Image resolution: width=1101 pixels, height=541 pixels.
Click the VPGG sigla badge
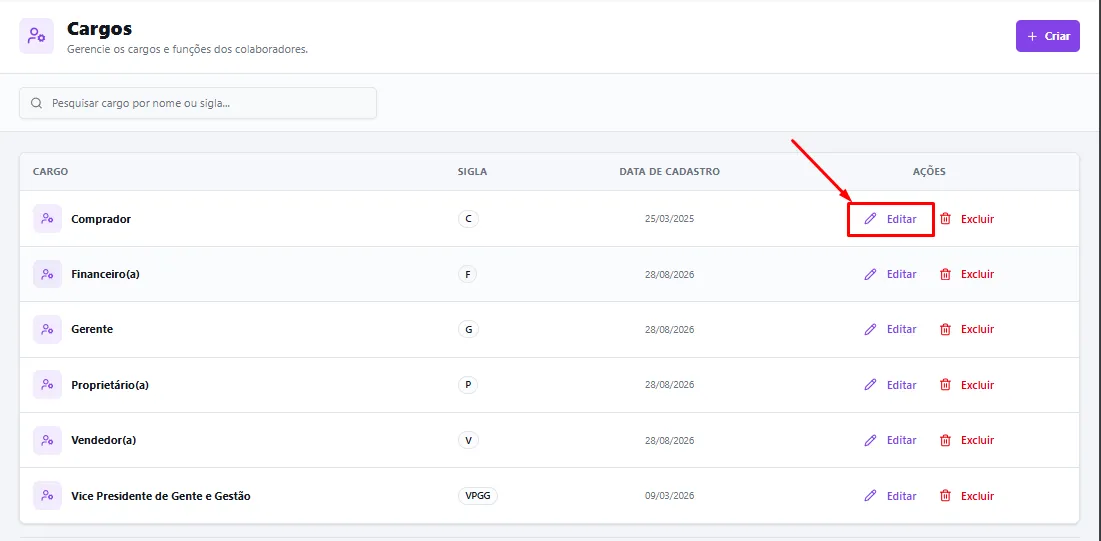tap(477, 496)
